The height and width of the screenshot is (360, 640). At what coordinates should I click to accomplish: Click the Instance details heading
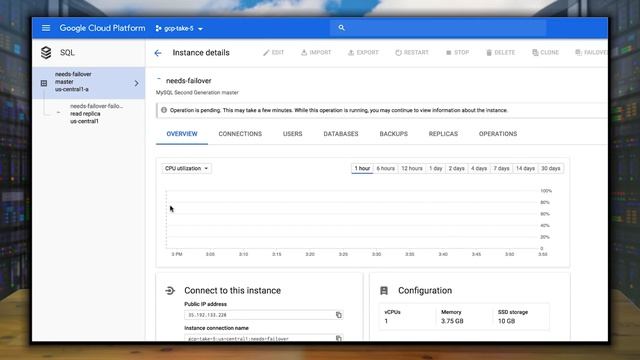pos(201,53)
